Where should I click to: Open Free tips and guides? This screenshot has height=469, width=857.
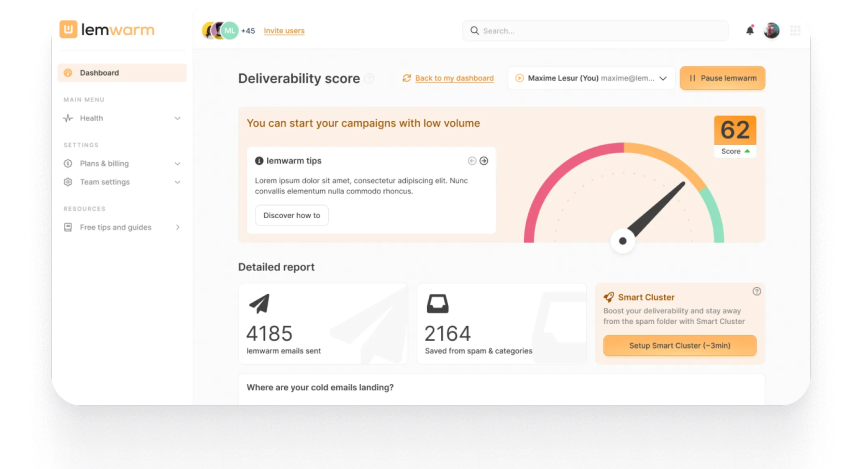(x=122, y=227)
